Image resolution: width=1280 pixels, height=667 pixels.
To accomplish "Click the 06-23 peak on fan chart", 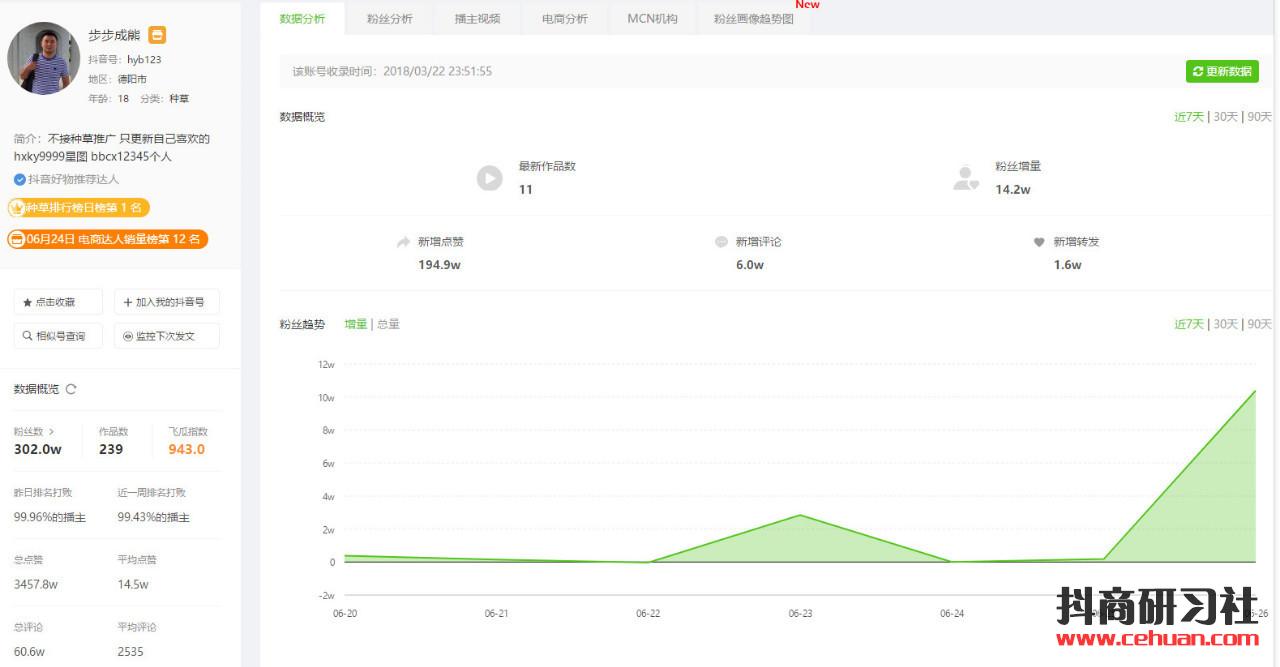I will 800,515.
